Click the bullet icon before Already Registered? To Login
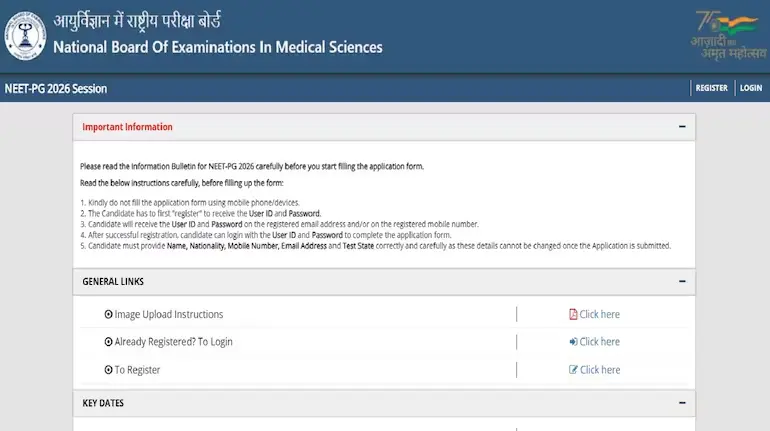The image size is (770, 431). click(x=109, y=342)
